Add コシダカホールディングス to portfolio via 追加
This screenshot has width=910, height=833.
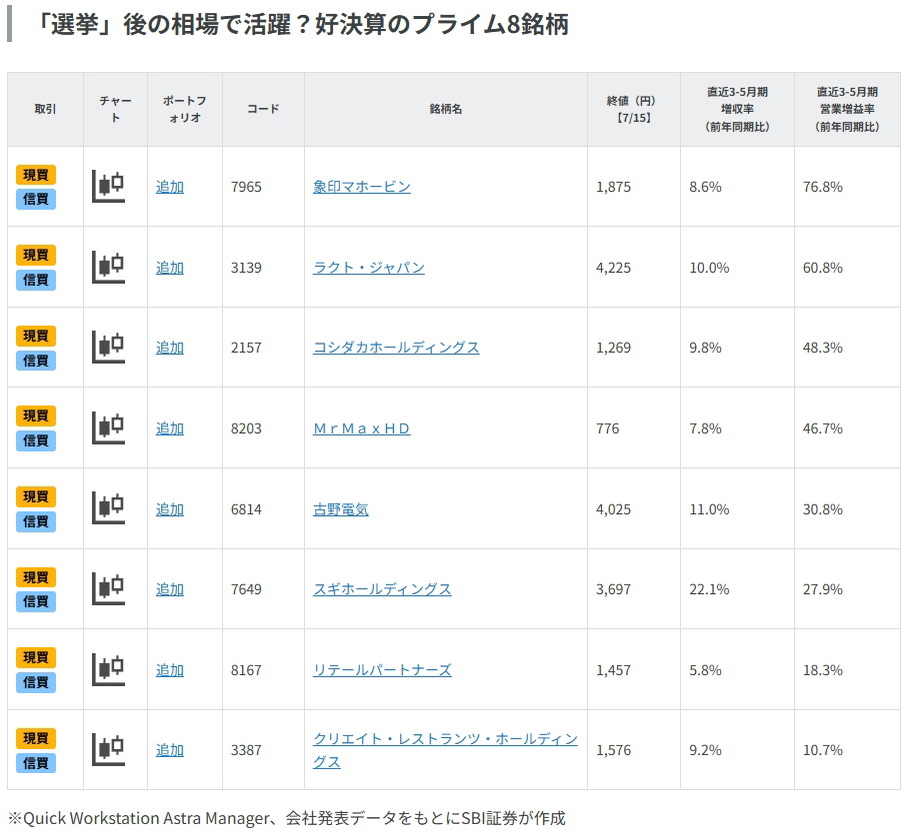[170, 348]
